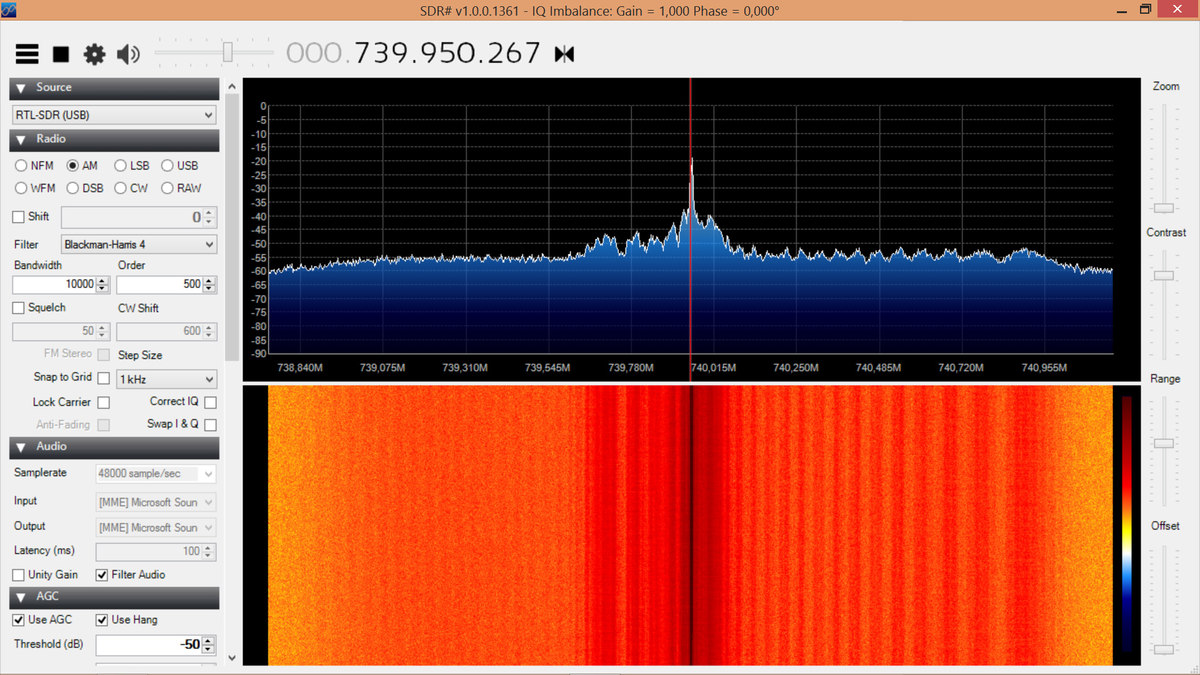Image resolution: width=1200 pixels, height=675 pixels.
Task: Collapse the AGC panel header
Action: [114, 597]
